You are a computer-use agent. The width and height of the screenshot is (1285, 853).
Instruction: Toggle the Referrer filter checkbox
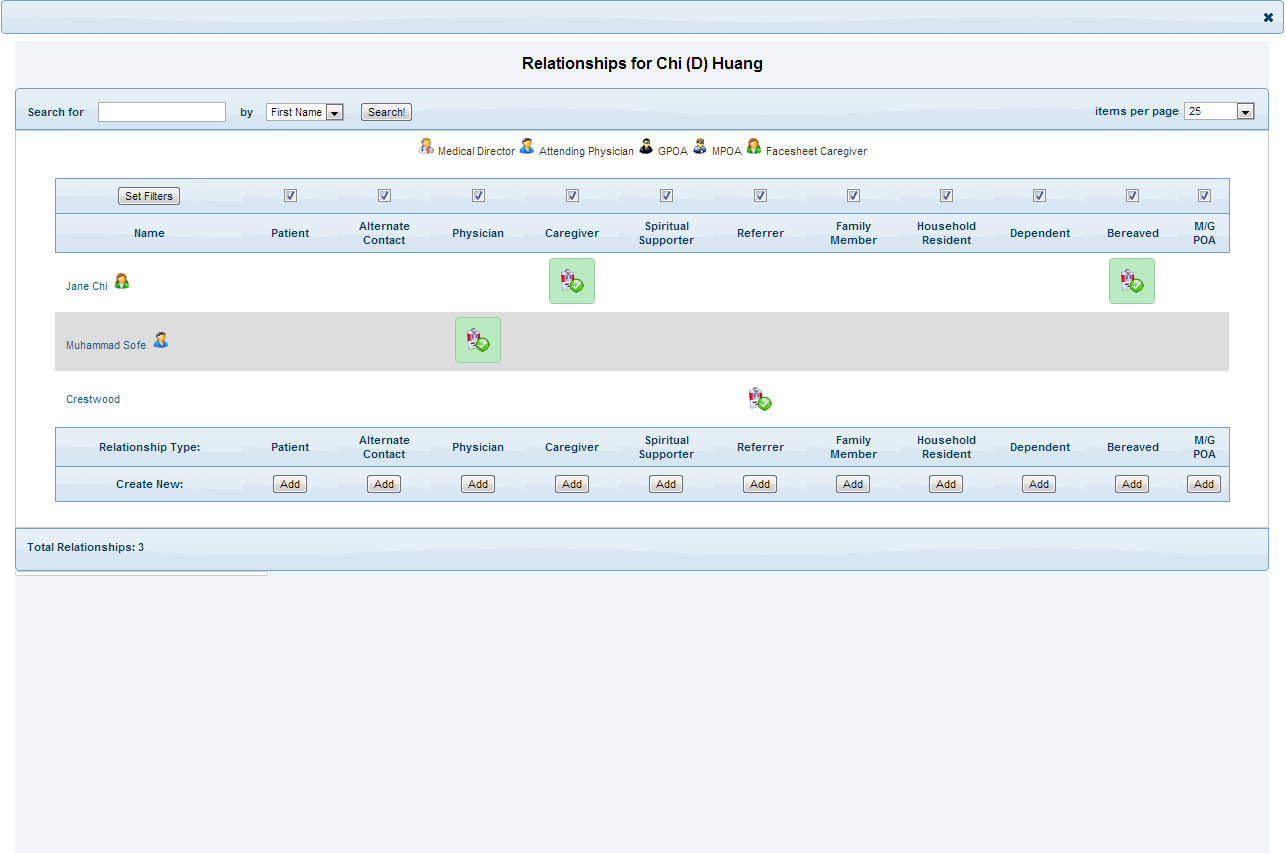coord(760,196)
